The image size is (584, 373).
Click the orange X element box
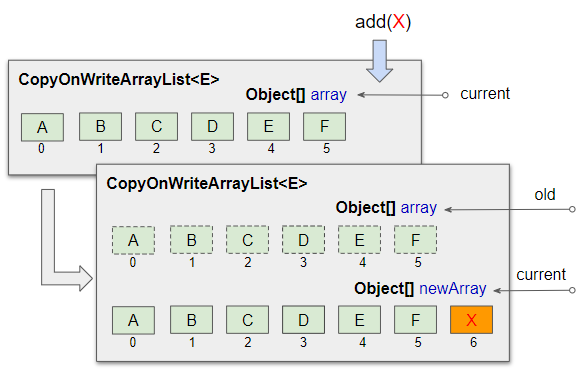coord(471,320)
